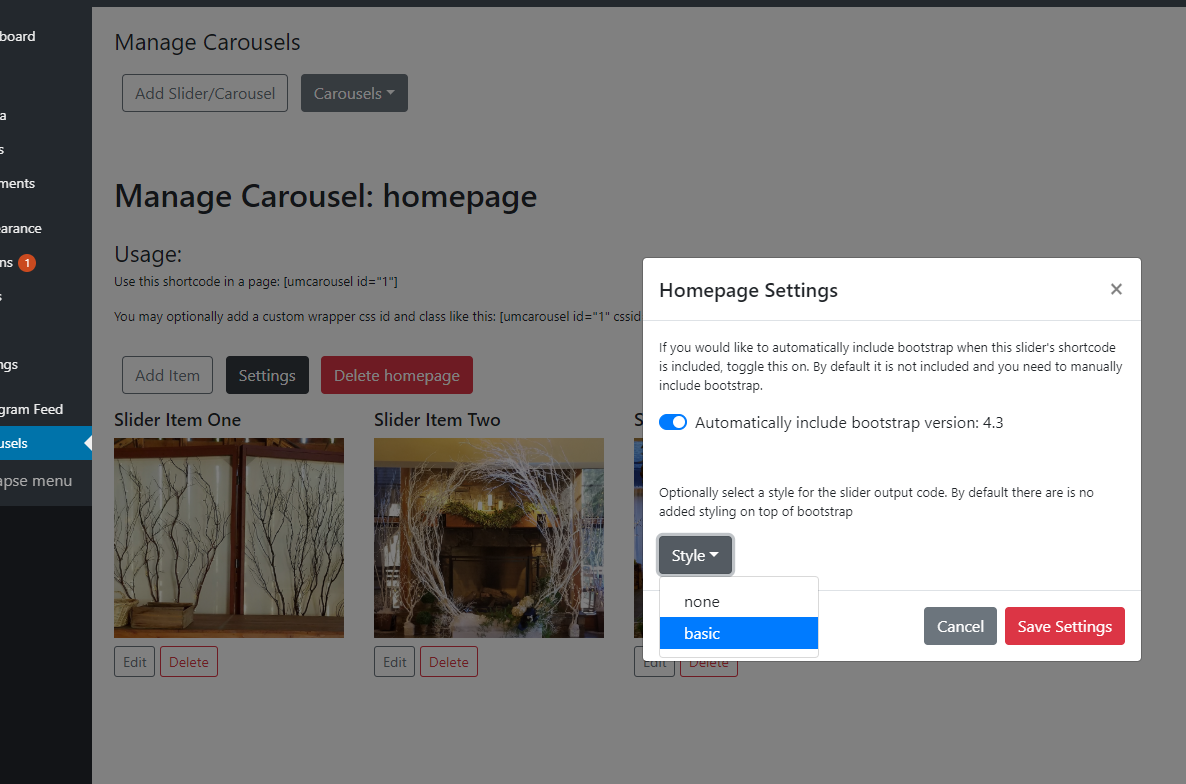Image resolution: width=1186 pixels, height=784 pixels.
Task: Click the Add Item button
Action: click(x=167, y=375)
